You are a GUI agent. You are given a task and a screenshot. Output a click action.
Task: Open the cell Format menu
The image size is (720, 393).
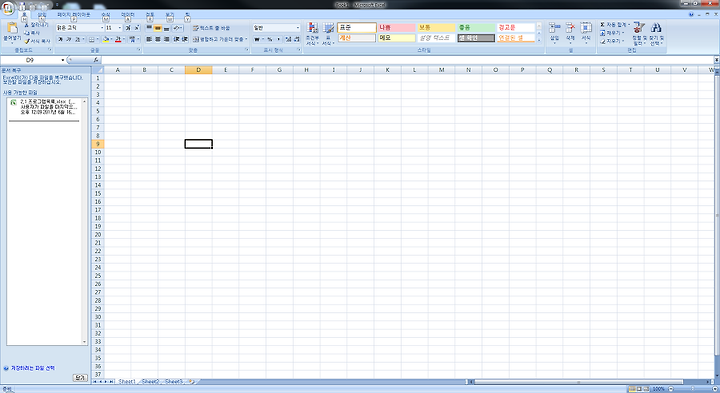(x=586, y=33)
